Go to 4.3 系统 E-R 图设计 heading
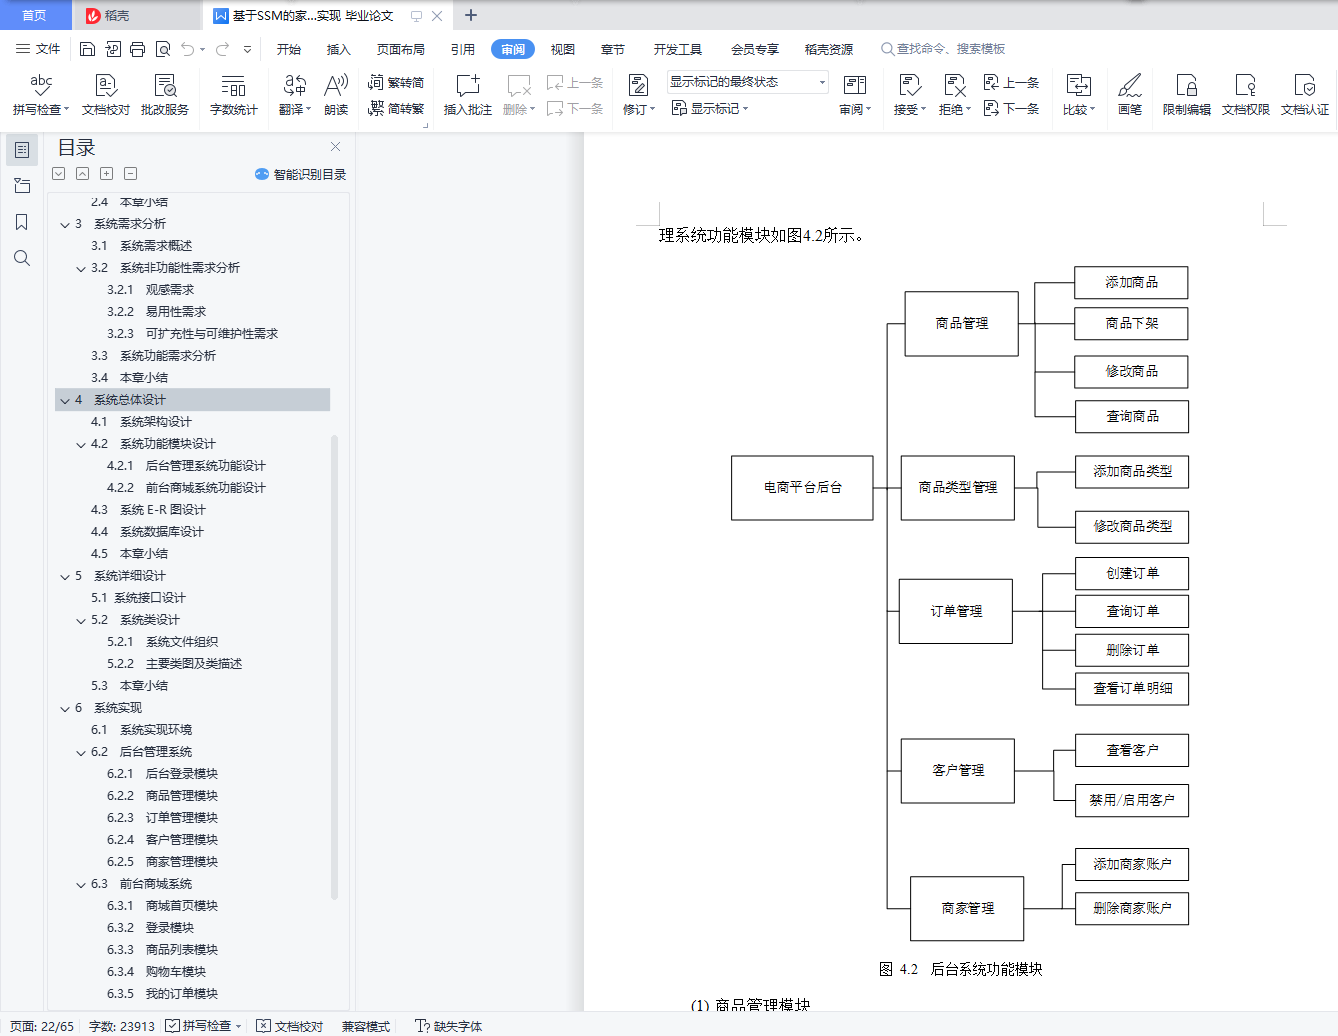 click(148, 510)
